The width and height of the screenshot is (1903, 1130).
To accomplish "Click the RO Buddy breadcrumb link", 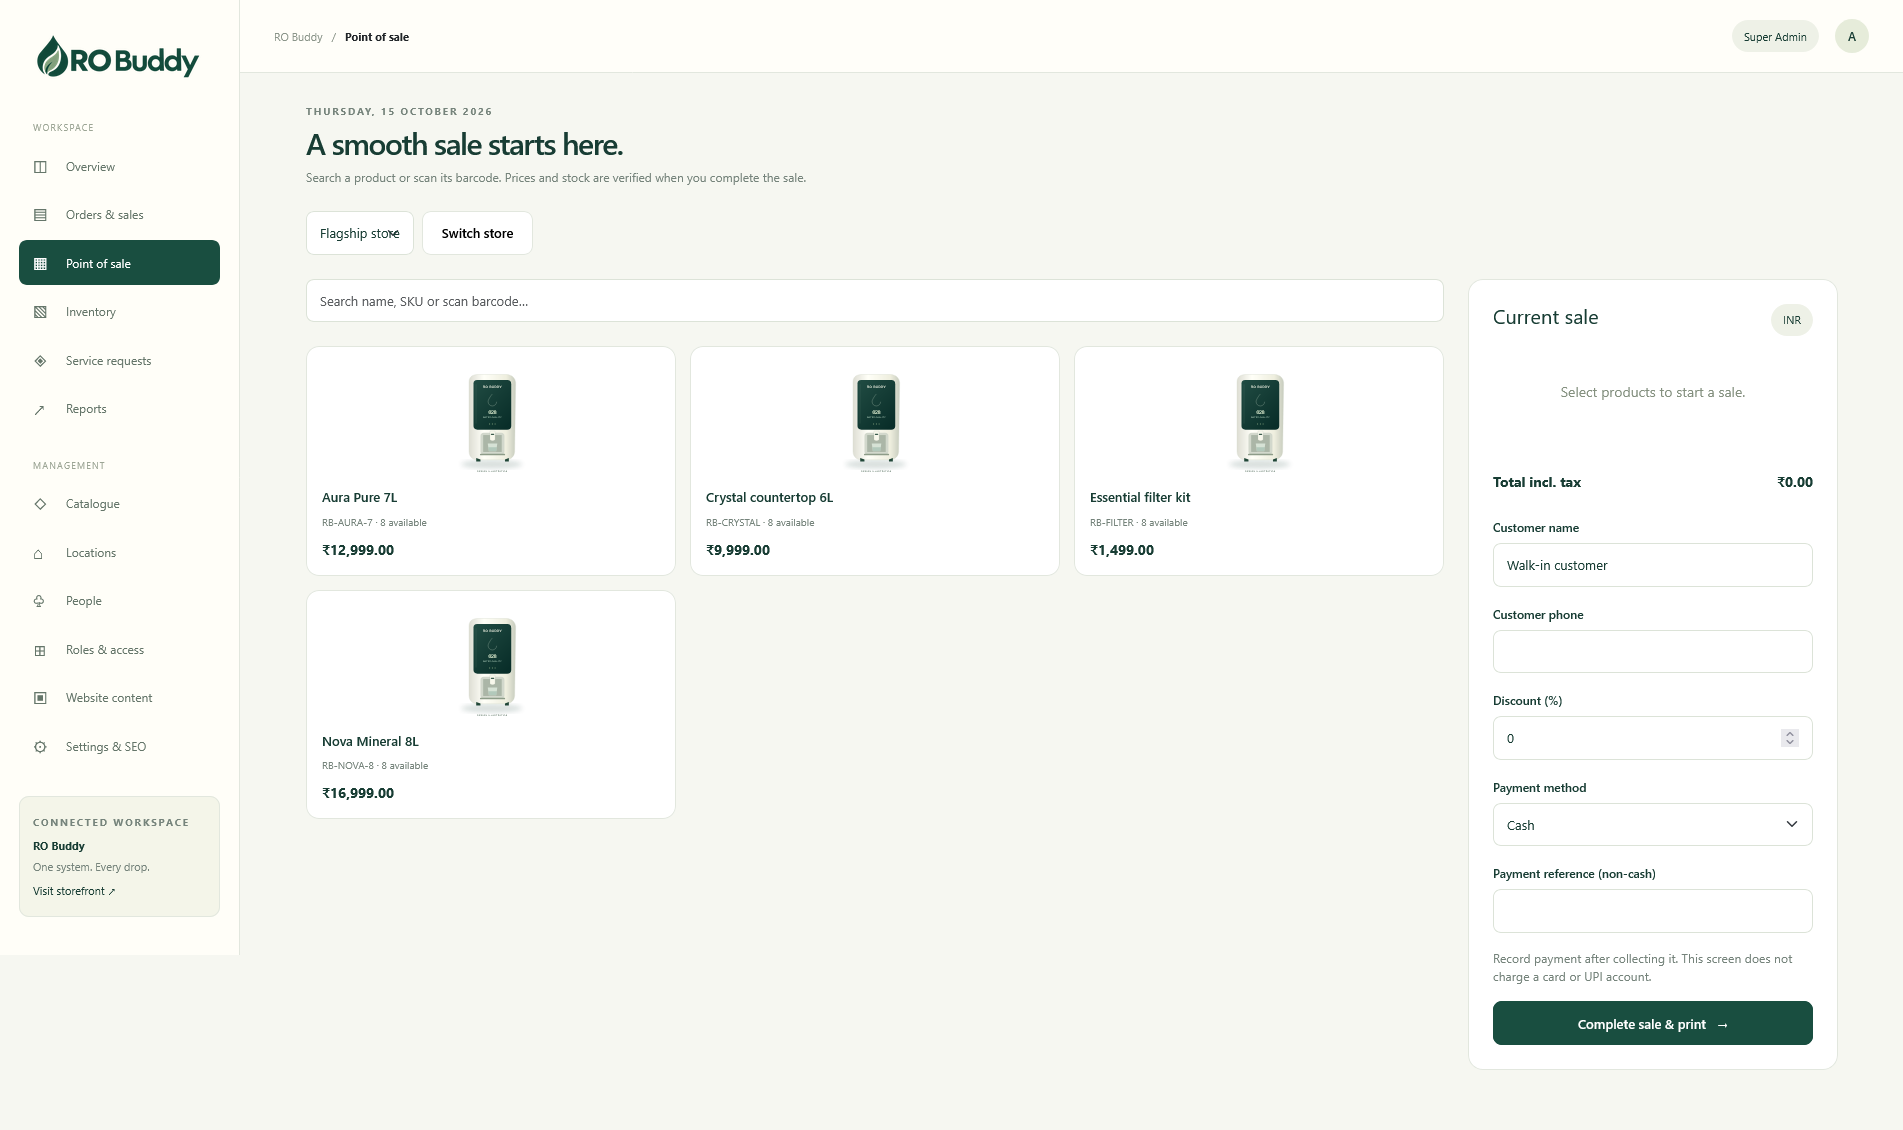I will pos(298,37).
